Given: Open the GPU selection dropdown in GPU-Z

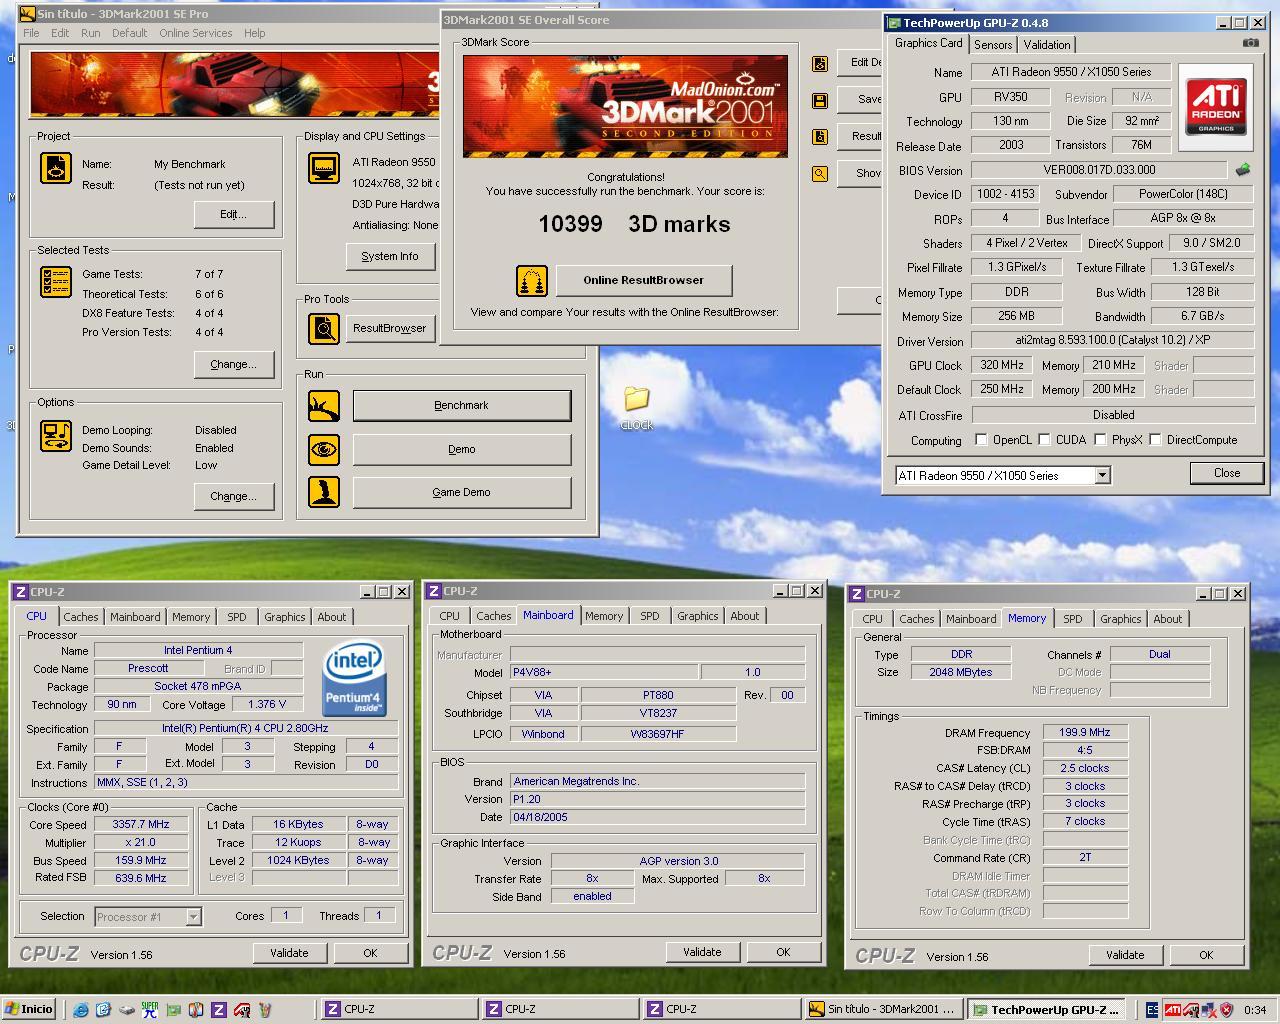Looking at the screenshot, I should coord(1102,476).
